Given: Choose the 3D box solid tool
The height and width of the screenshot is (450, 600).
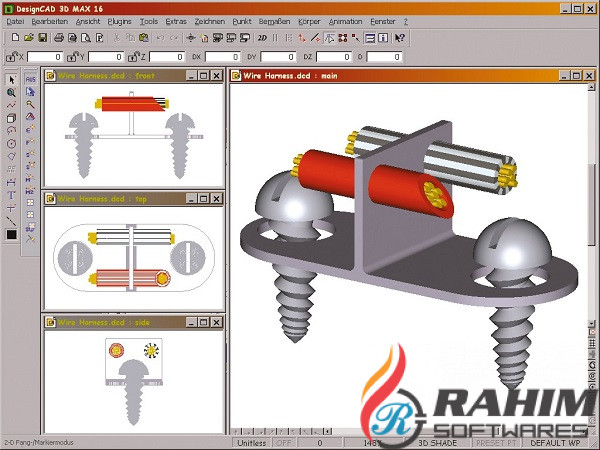Looking at the screenshot, I should coord(11,118).
